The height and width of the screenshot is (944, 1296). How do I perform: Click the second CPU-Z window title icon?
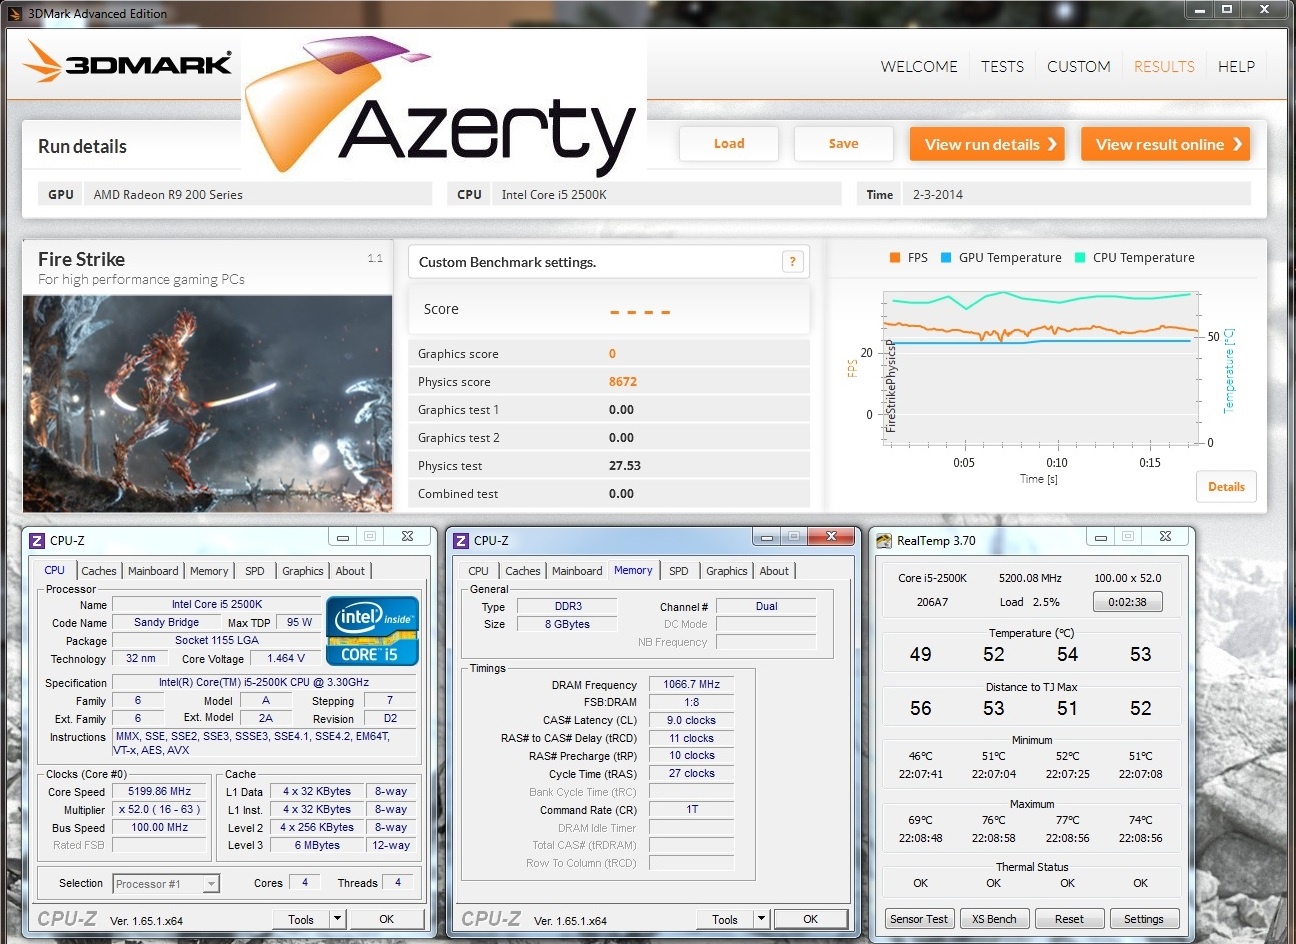click(x=461, y=540)
